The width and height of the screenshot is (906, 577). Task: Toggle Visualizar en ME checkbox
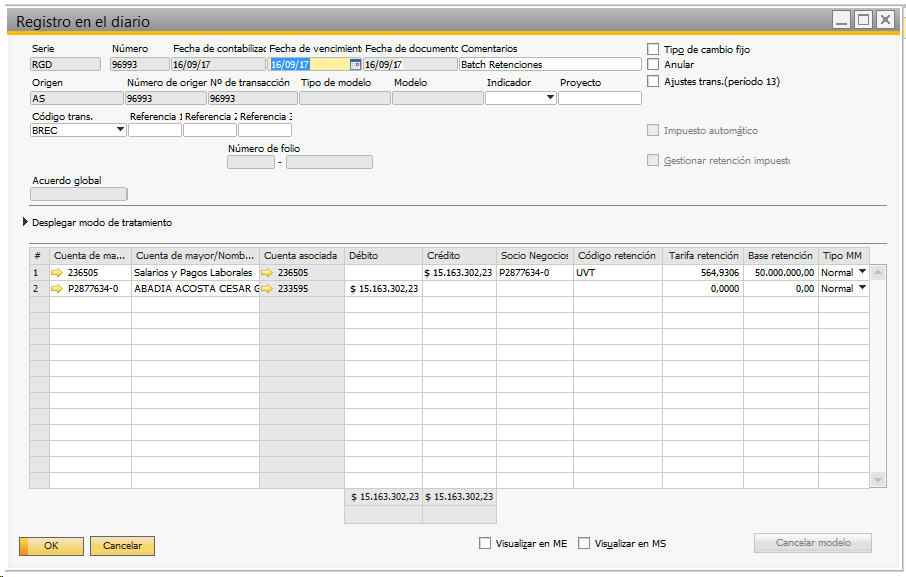485,544
